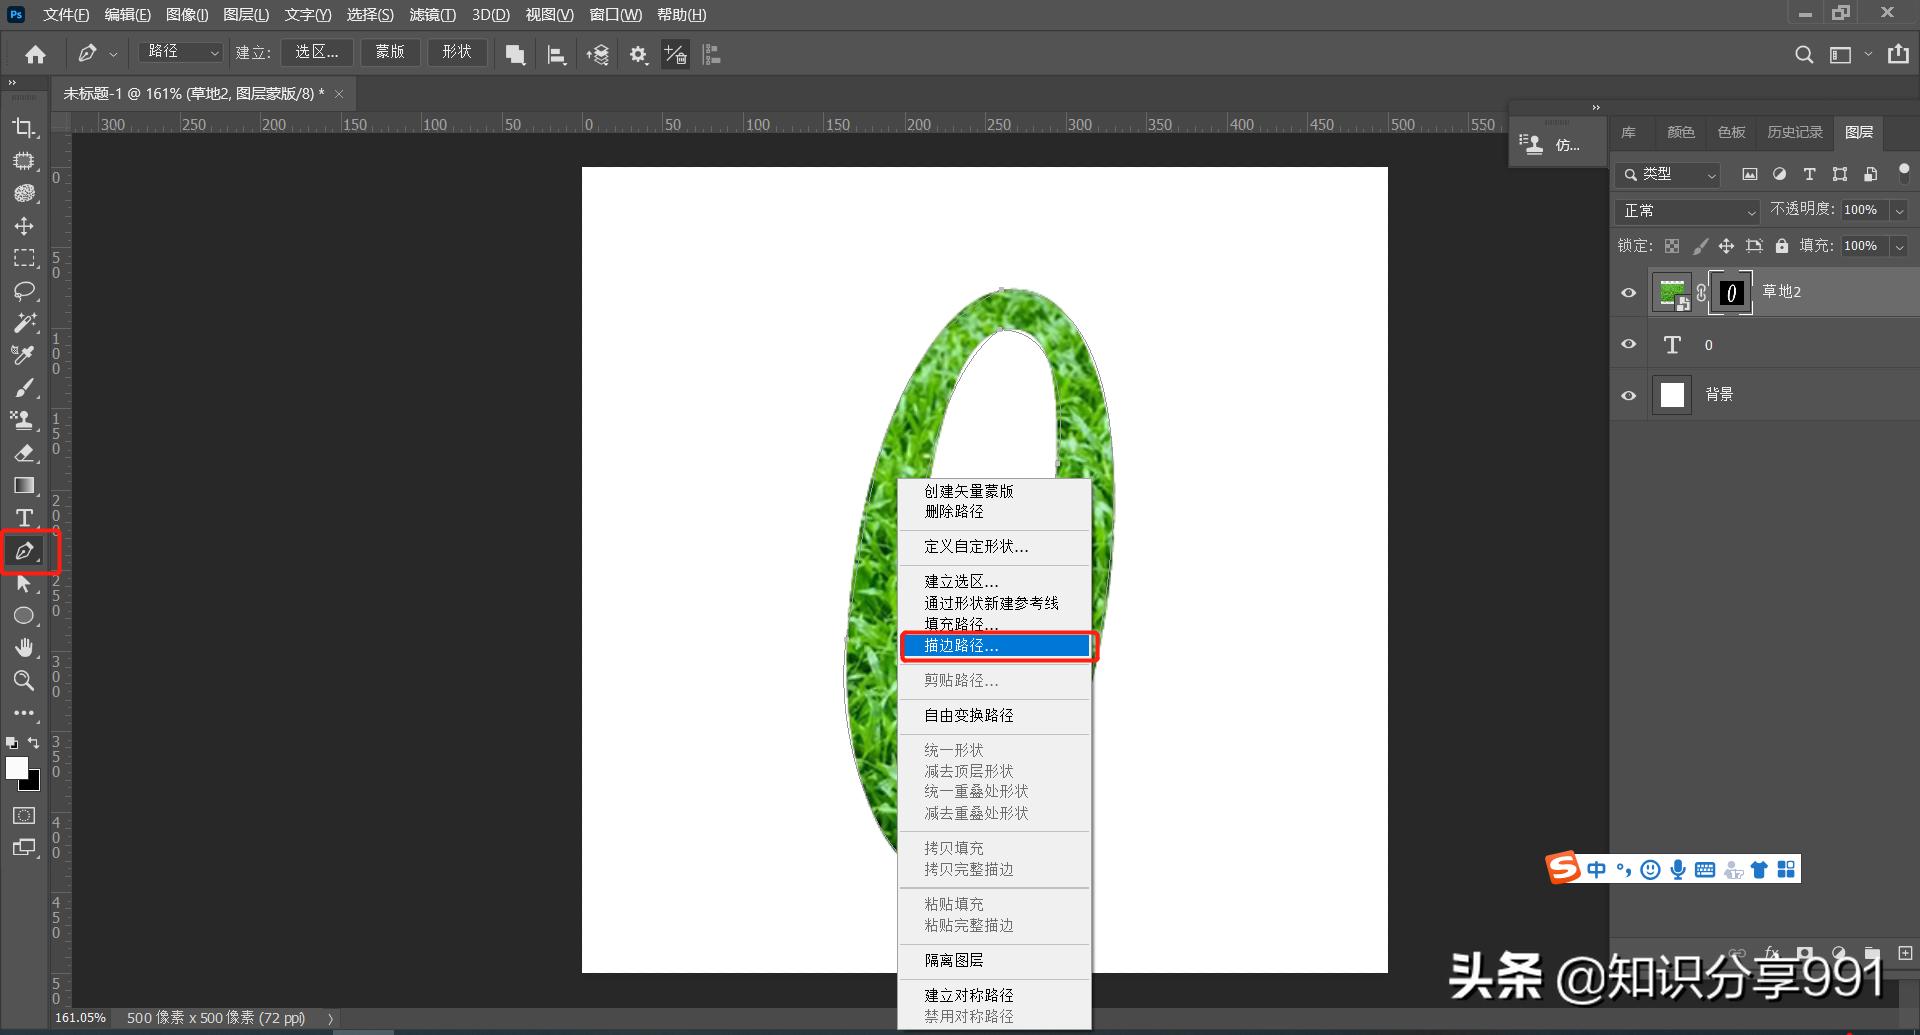Click the 选区 button in the options bar
The width and height of the screenshot is (1920, 1035).
317,52
